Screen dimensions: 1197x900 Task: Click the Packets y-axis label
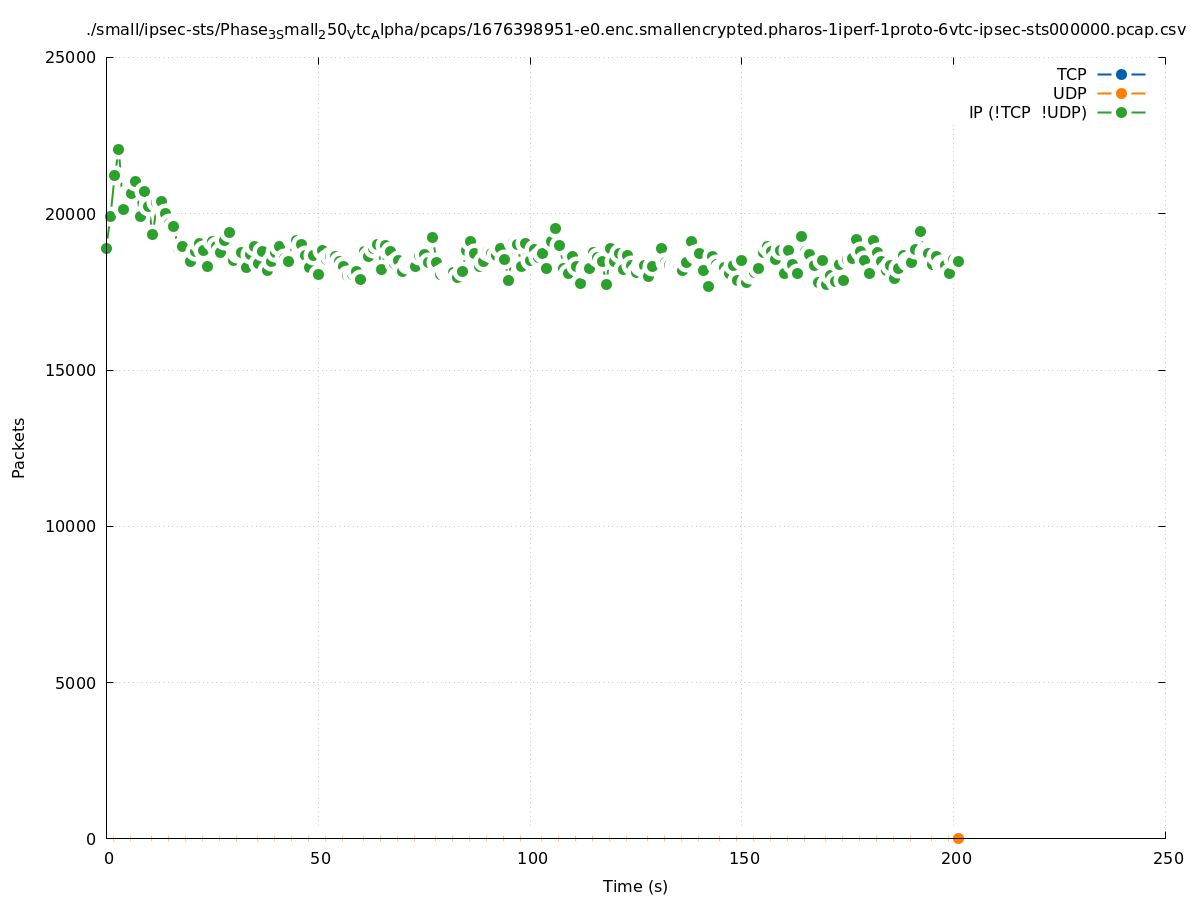19,447
